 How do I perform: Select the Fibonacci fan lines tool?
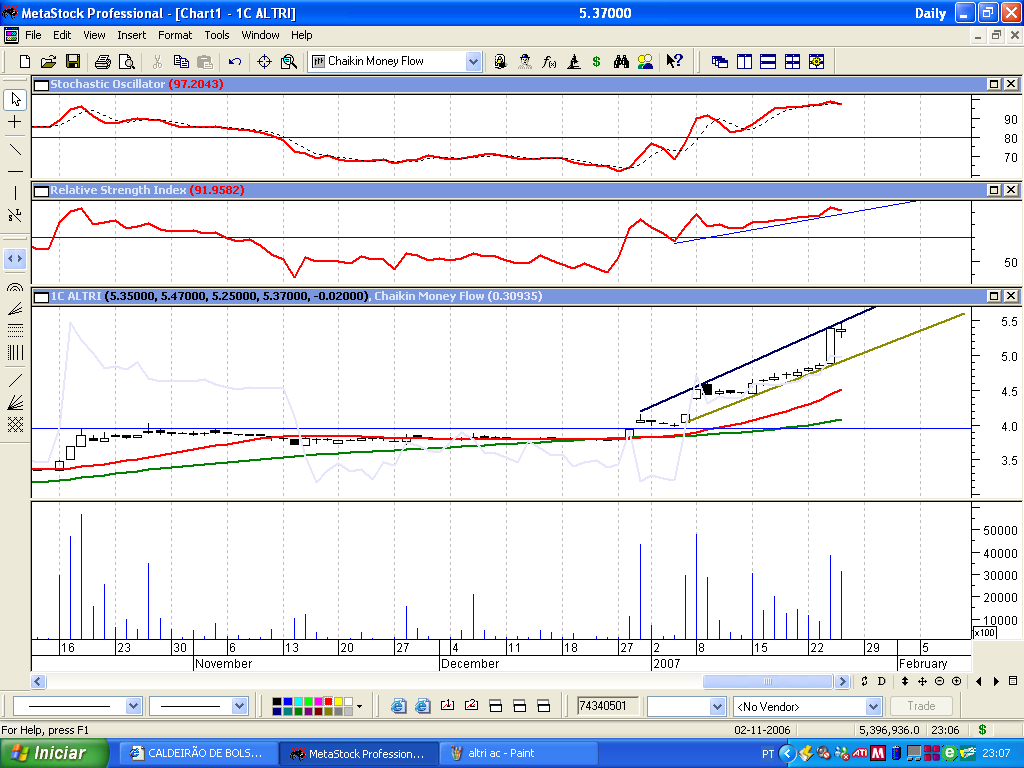(15, 309)
